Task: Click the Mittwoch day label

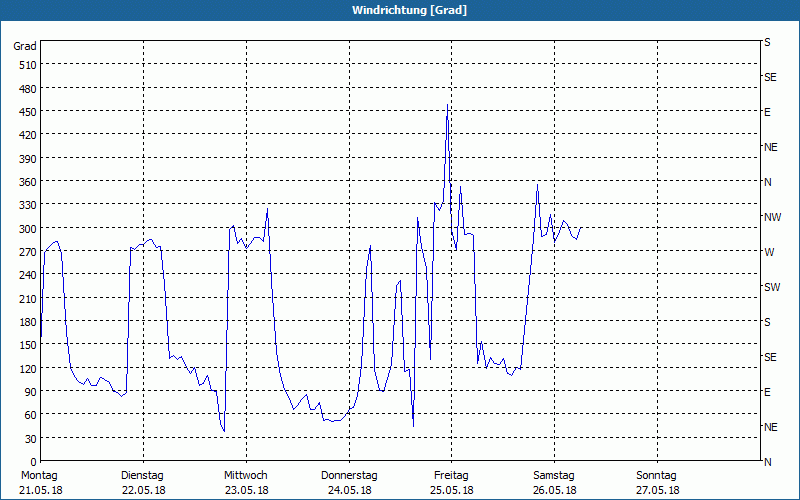Action: pyautogui.click(x=246, y=476)
